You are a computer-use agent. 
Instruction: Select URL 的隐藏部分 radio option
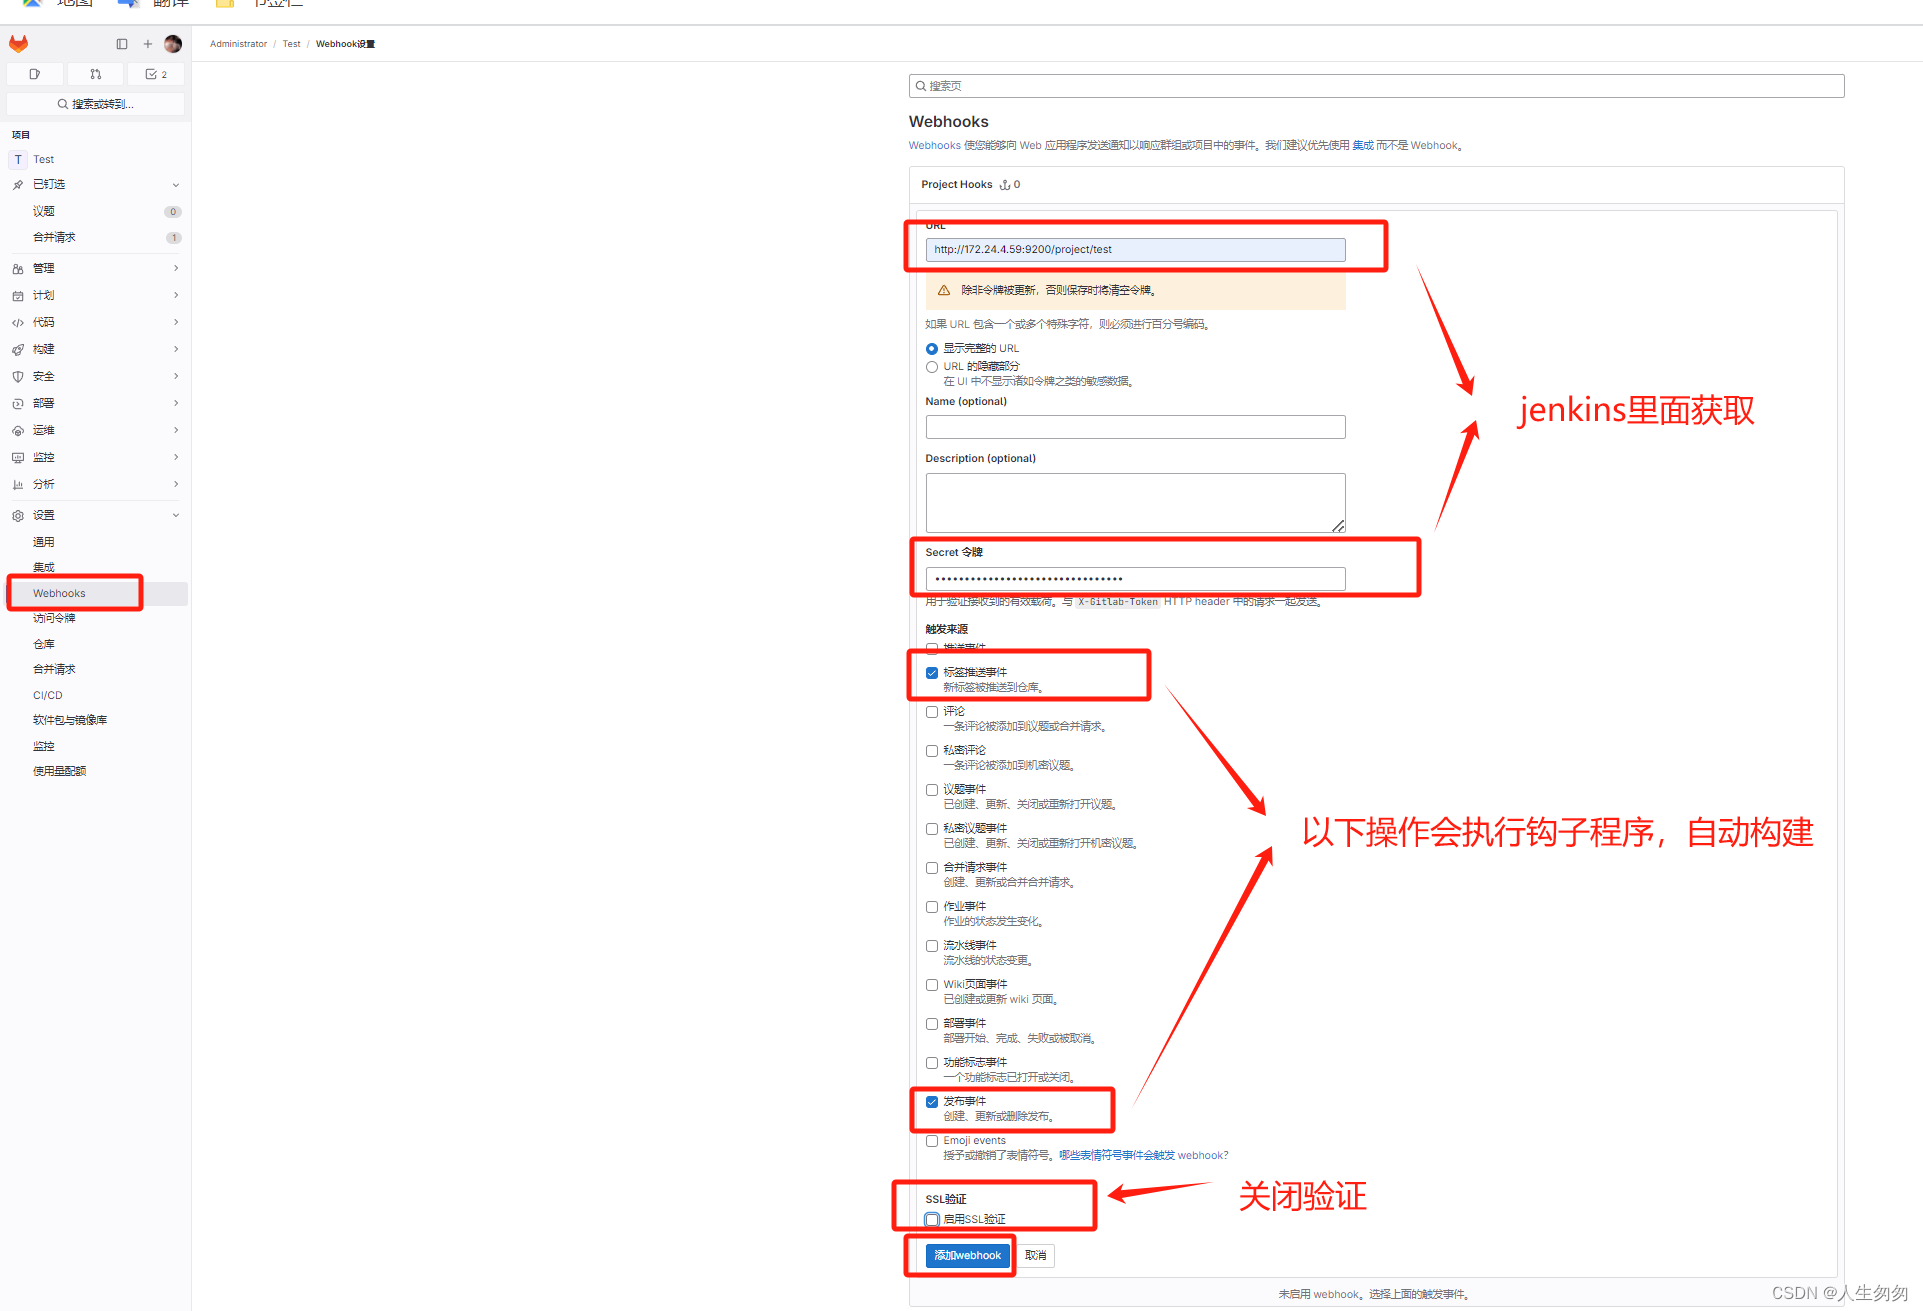coord(932,367)
